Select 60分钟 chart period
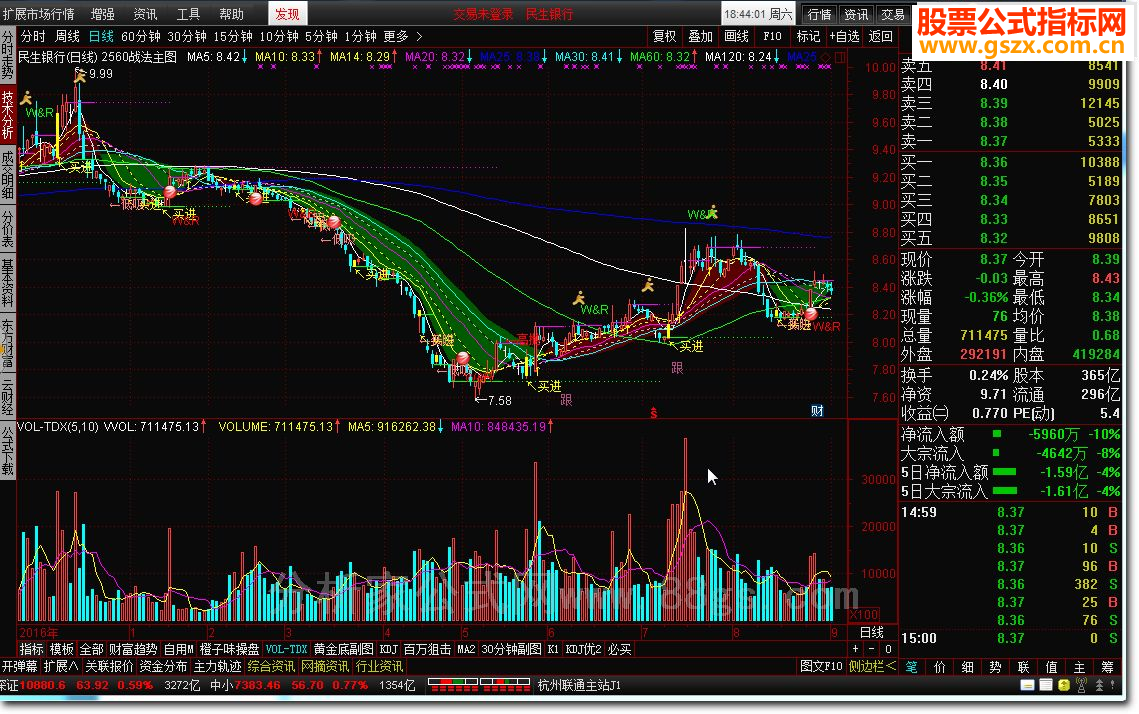1139x714 pixels. pyautogui.click(x=140, y=36)
